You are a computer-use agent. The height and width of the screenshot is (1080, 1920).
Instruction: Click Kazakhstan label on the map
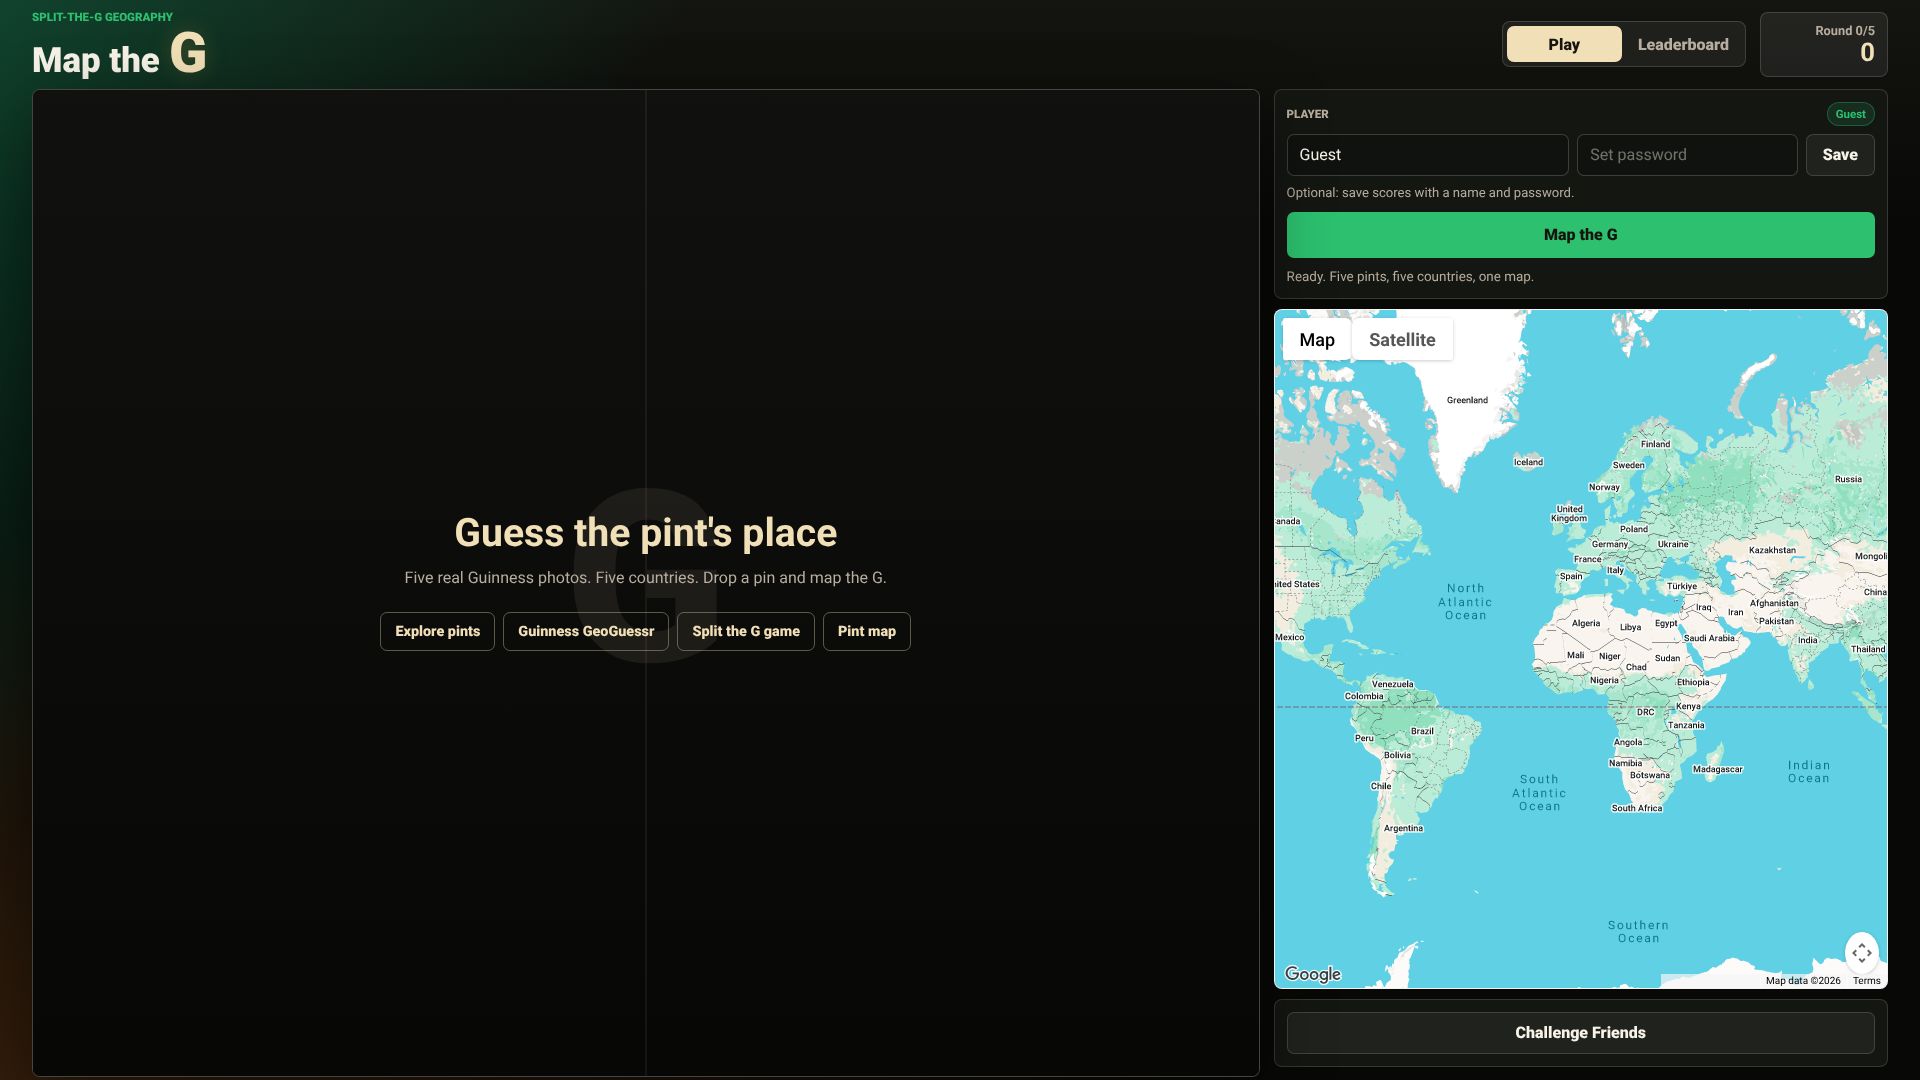pos(1772,550)
